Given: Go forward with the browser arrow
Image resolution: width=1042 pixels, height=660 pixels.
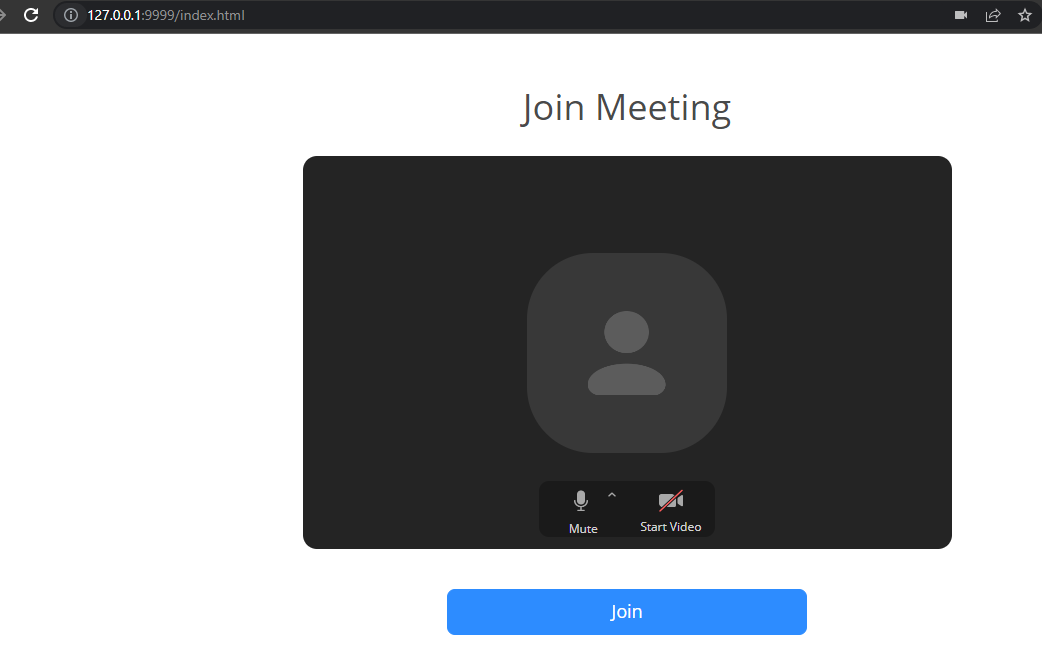Looking at the screenshot, I should point(2,15).
